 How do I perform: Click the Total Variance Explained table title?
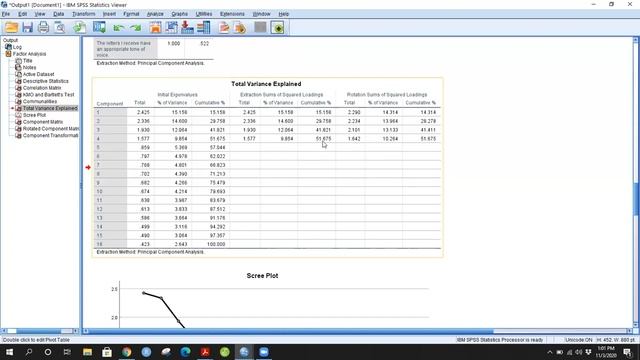[266, 84]
